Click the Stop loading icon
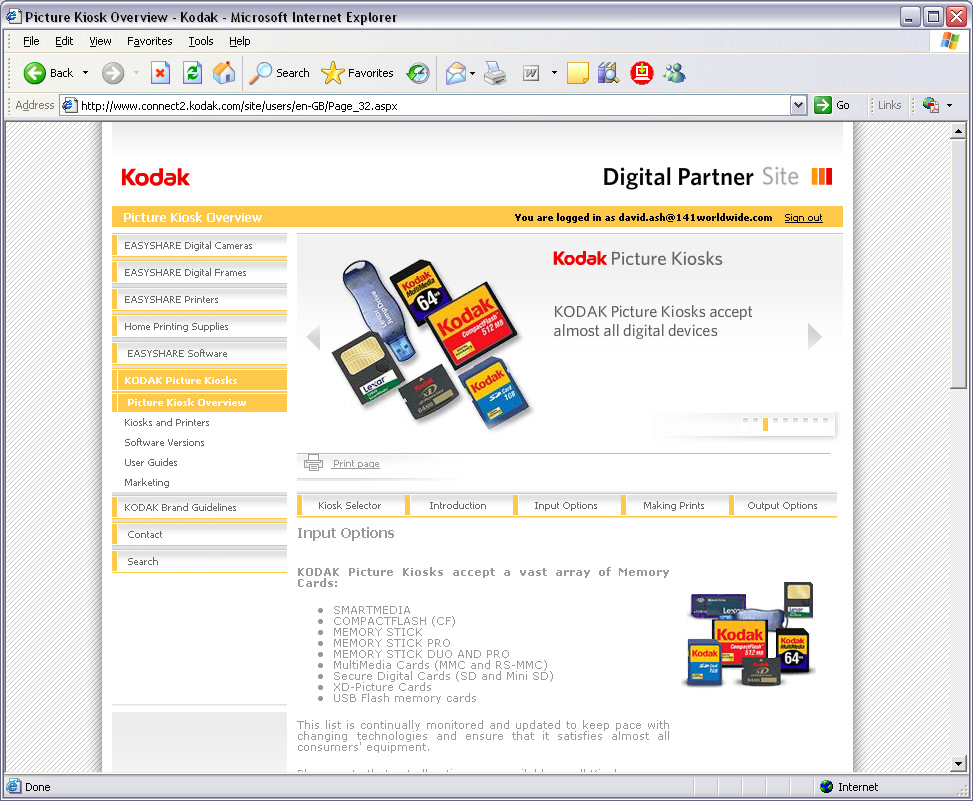The image size is (973, 801). (x=160, y=73)
